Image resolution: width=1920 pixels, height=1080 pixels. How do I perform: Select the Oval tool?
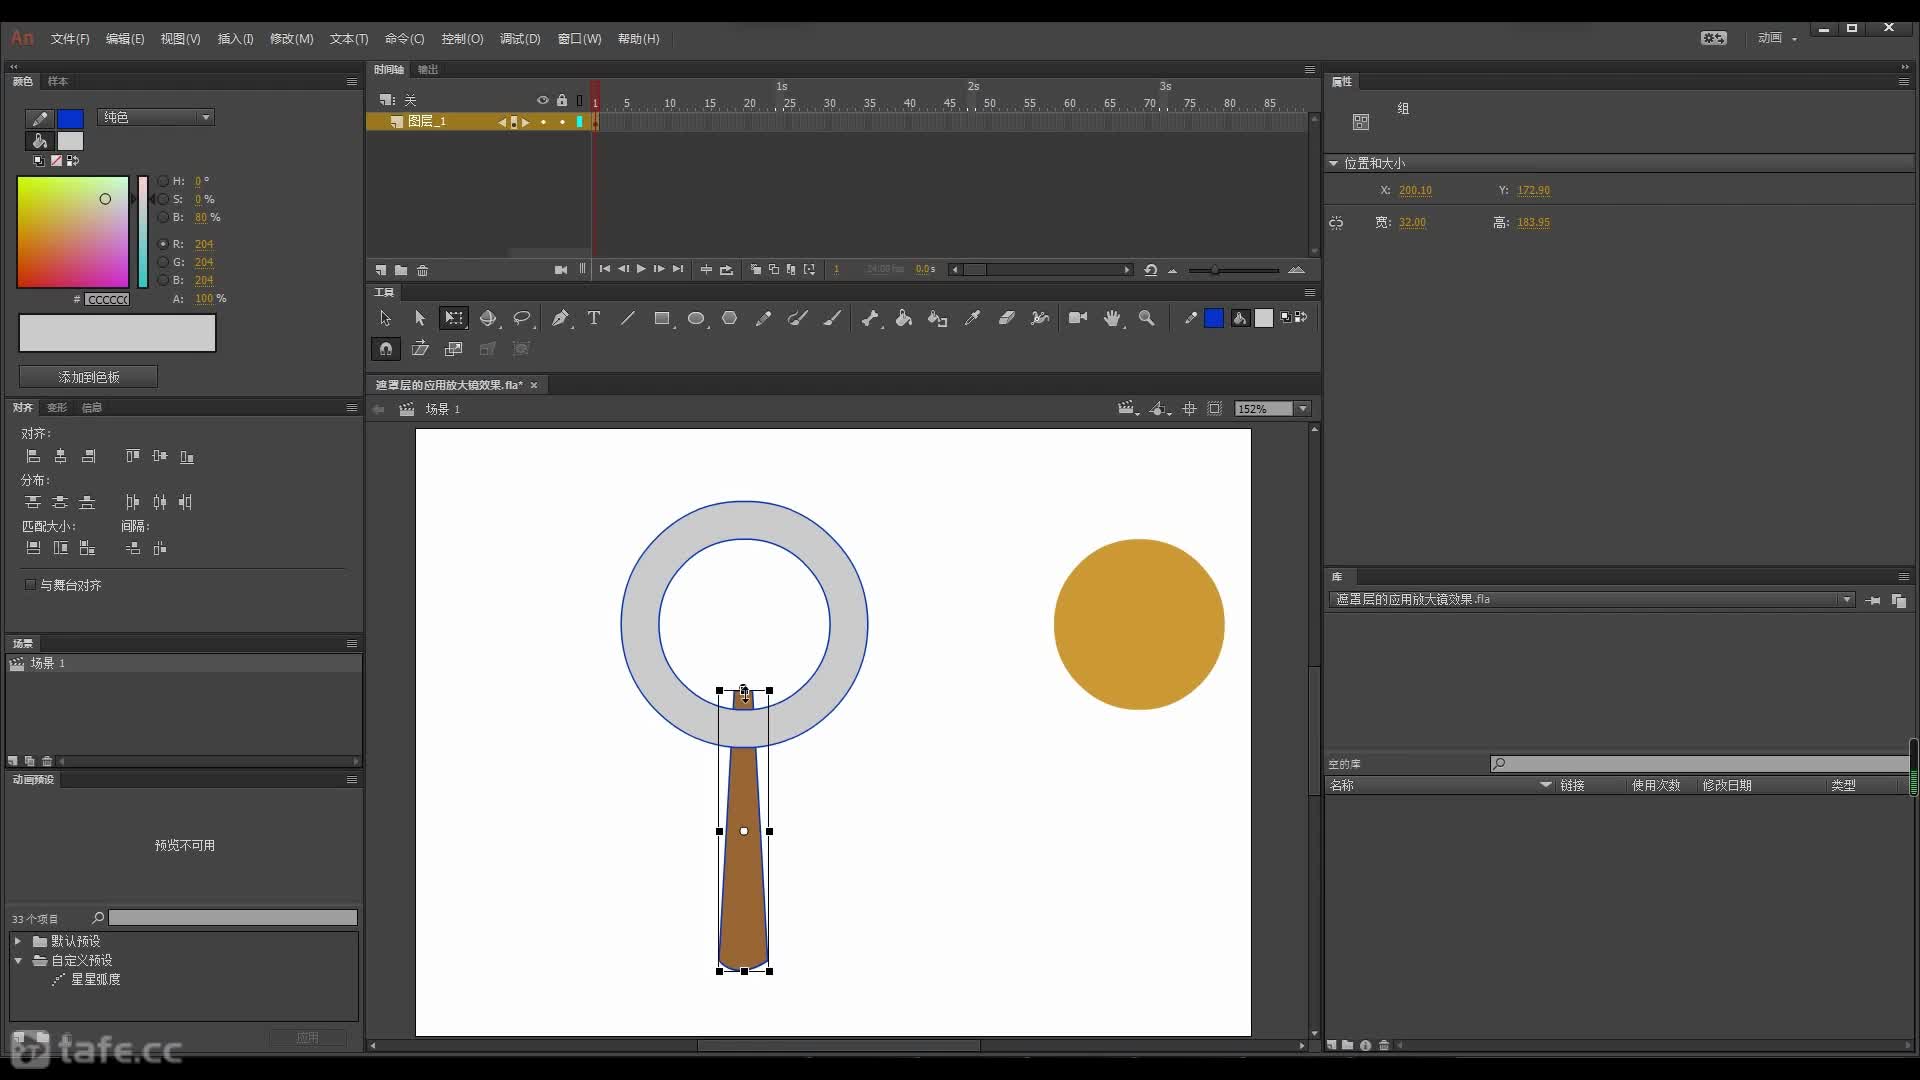(x=696, y=318)
